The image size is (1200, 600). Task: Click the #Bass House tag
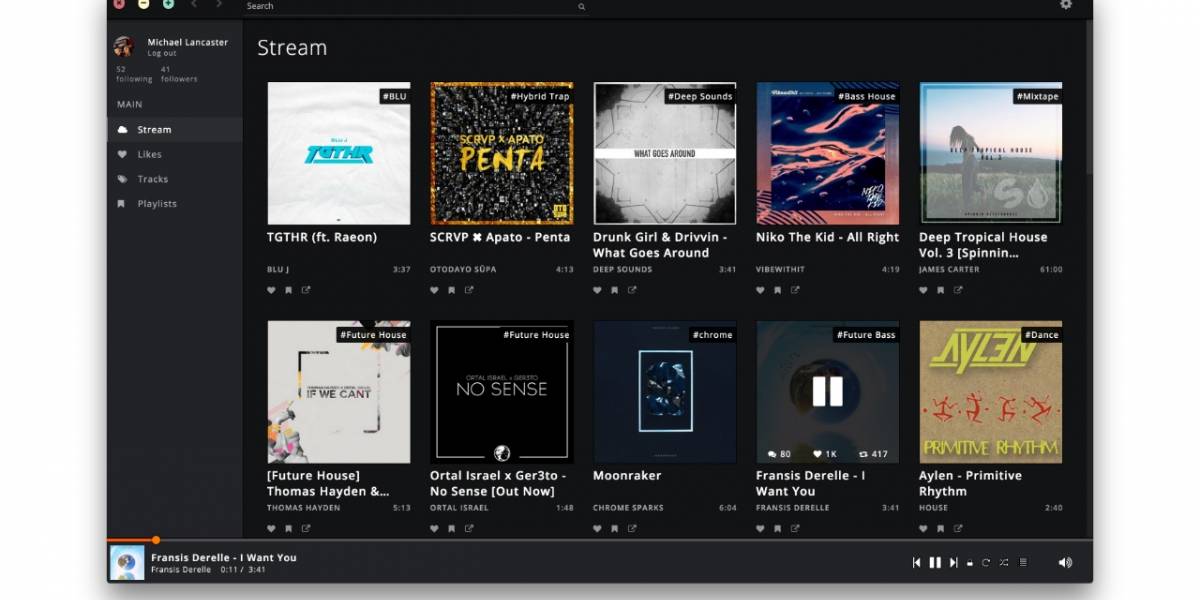pos(866,96)
